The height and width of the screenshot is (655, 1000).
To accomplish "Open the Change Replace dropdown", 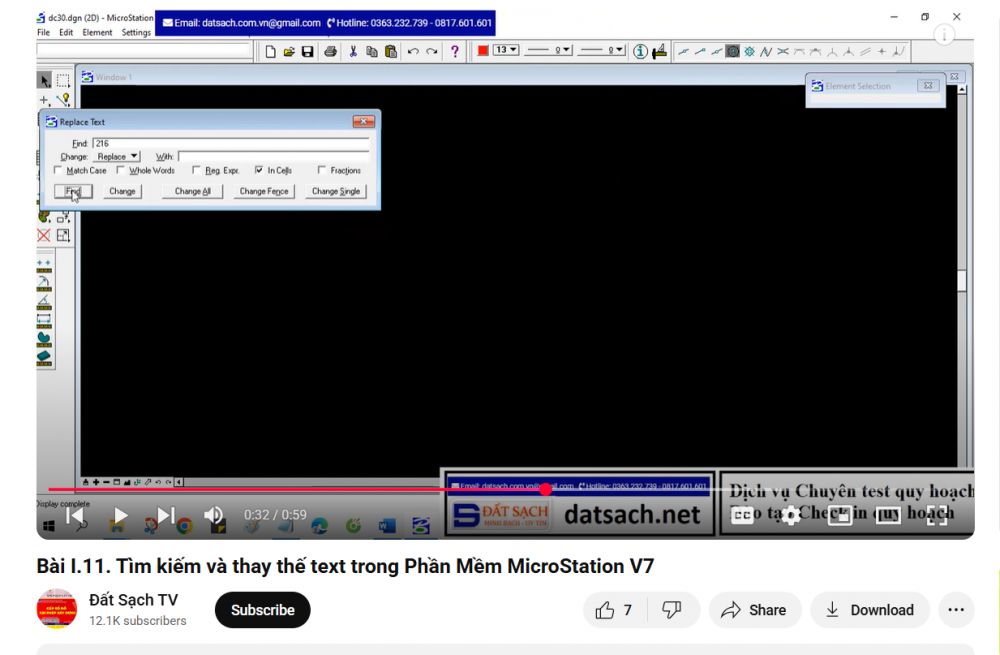I will [118, 157].
